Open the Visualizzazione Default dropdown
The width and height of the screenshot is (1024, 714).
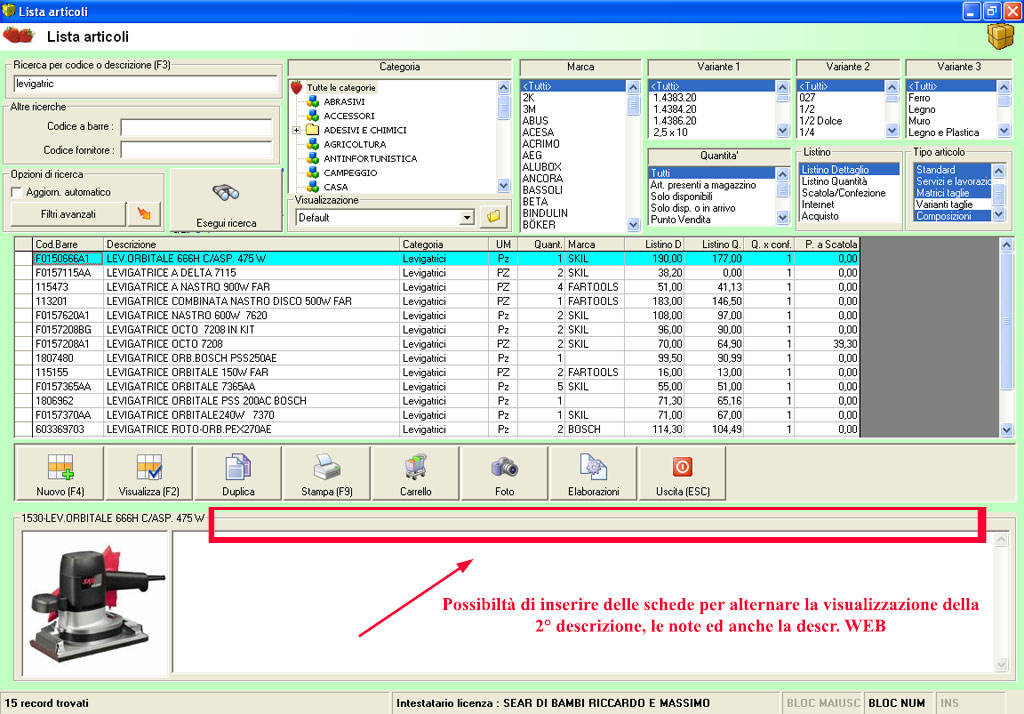(466, 218)
